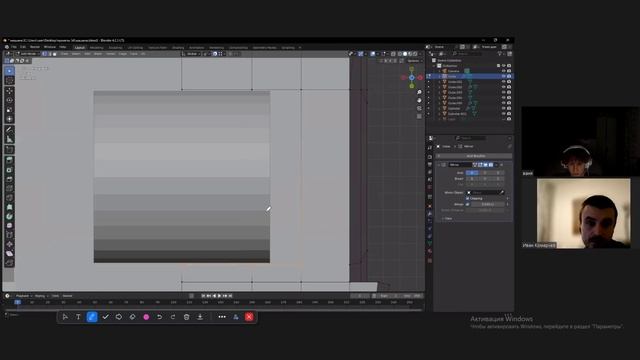640x360 pixels.
Task: Collapse the Mirror modifier panel
Action: pyautogui.click(x=439, y=164)
